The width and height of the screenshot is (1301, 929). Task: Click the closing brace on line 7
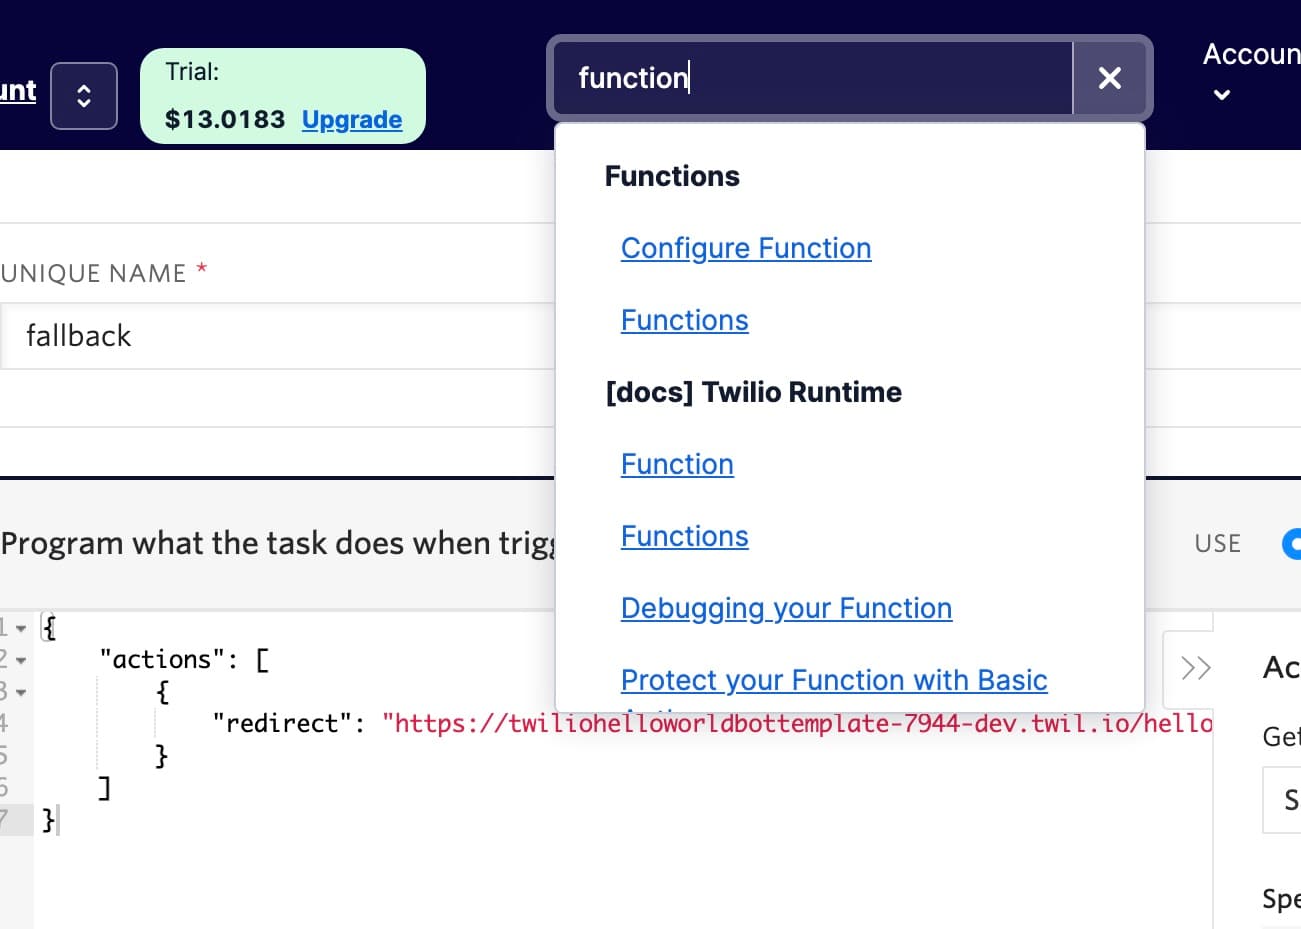(49, 820)
